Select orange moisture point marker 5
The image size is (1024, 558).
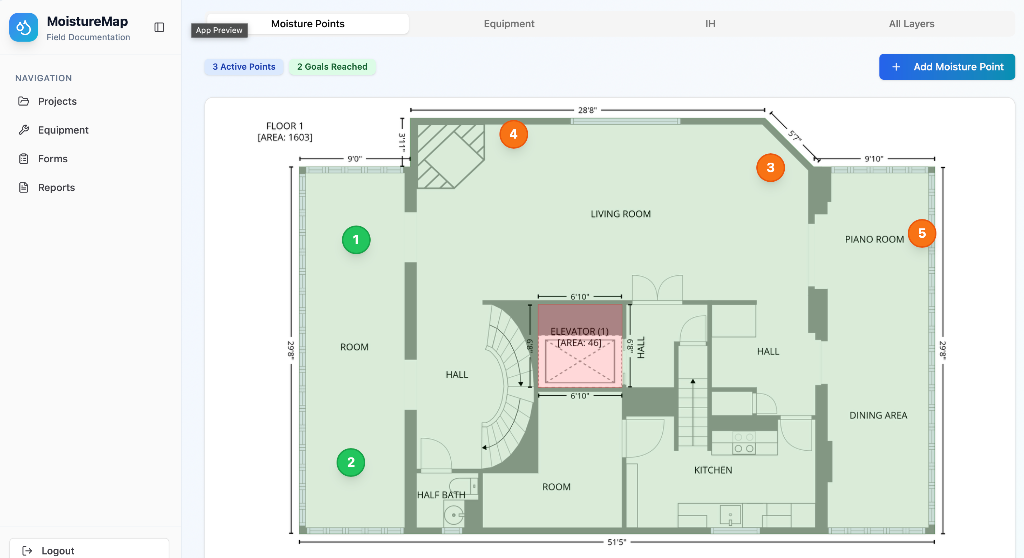click(x=922, y=233)
